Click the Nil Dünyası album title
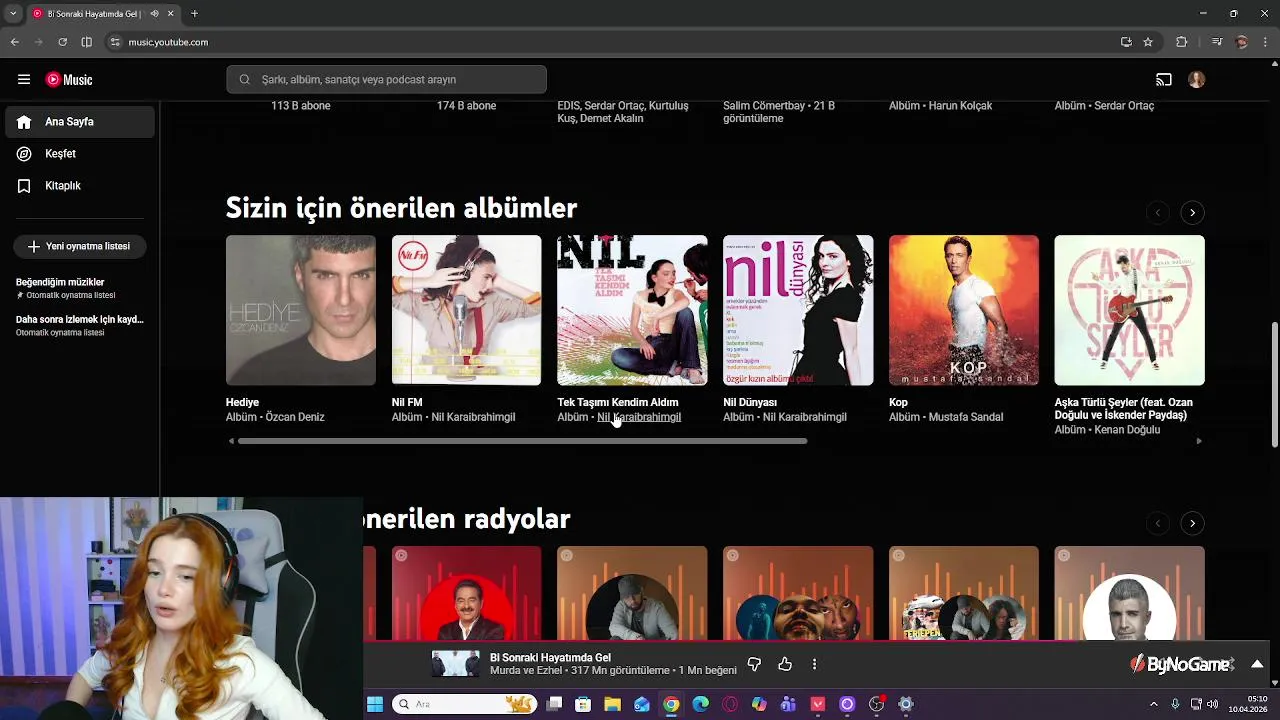 pyautogui.click(x=750, y=402)
